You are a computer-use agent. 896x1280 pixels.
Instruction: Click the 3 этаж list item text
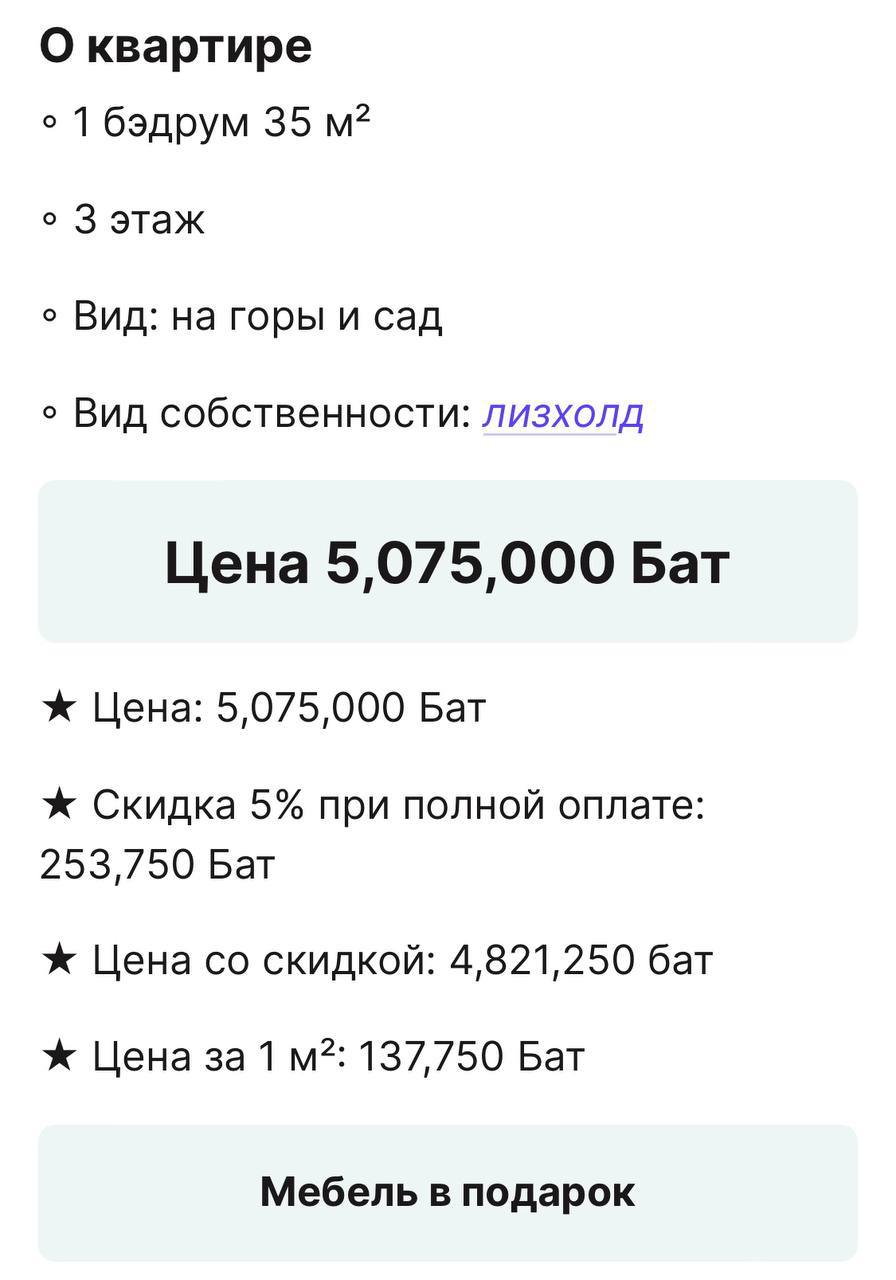click(x=139, y=220)
